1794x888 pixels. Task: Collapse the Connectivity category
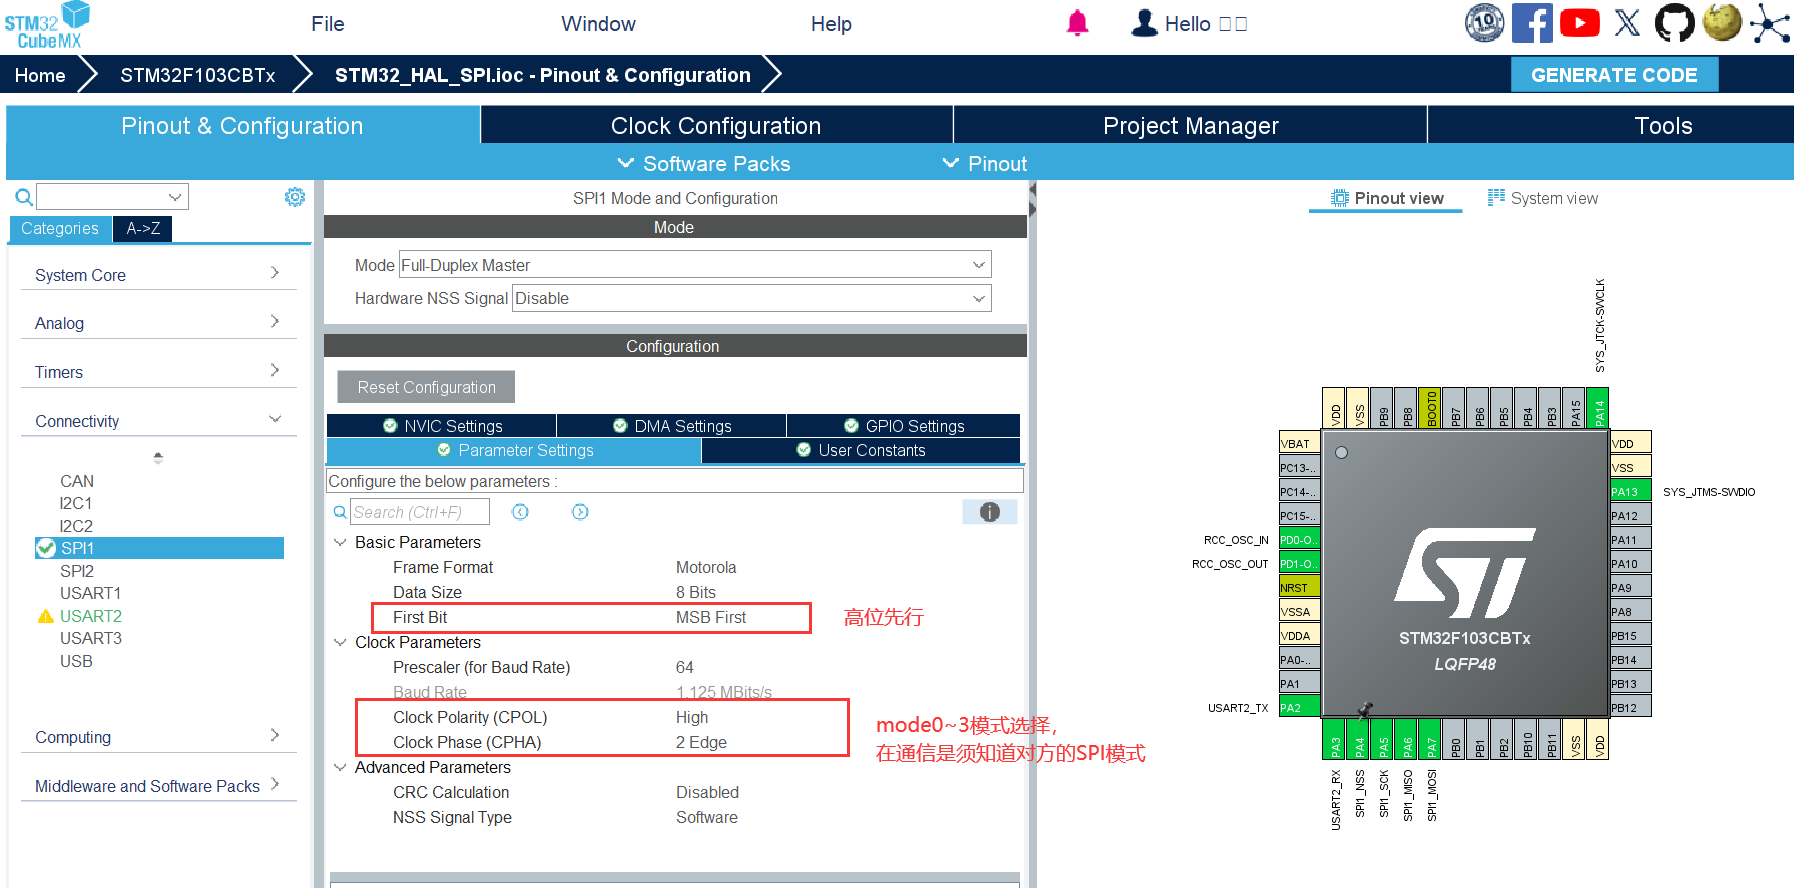tap(158, 421)
